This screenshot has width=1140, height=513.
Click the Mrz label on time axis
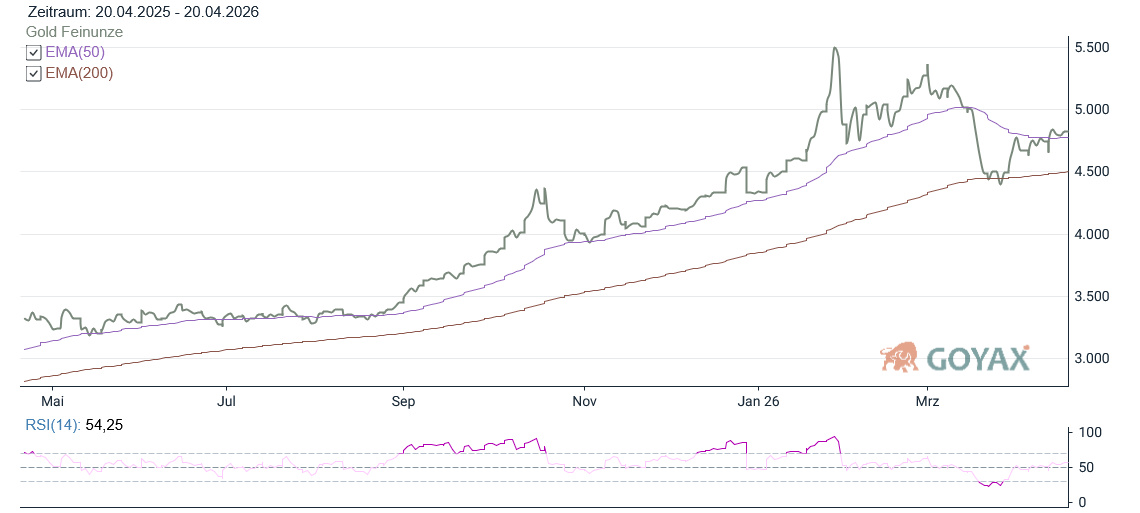point(927,401)
